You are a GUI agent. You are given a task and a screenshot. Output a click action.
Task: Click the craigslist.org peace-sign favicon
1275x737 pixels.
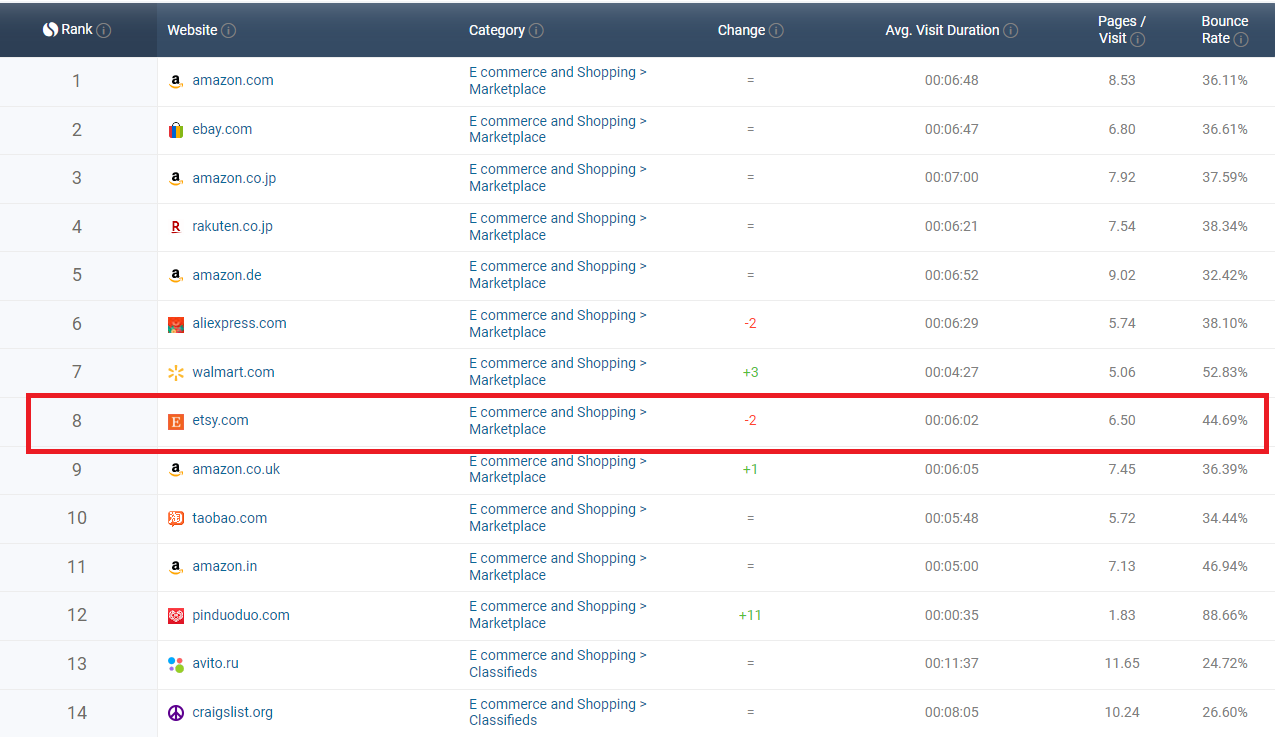(176, 713)
